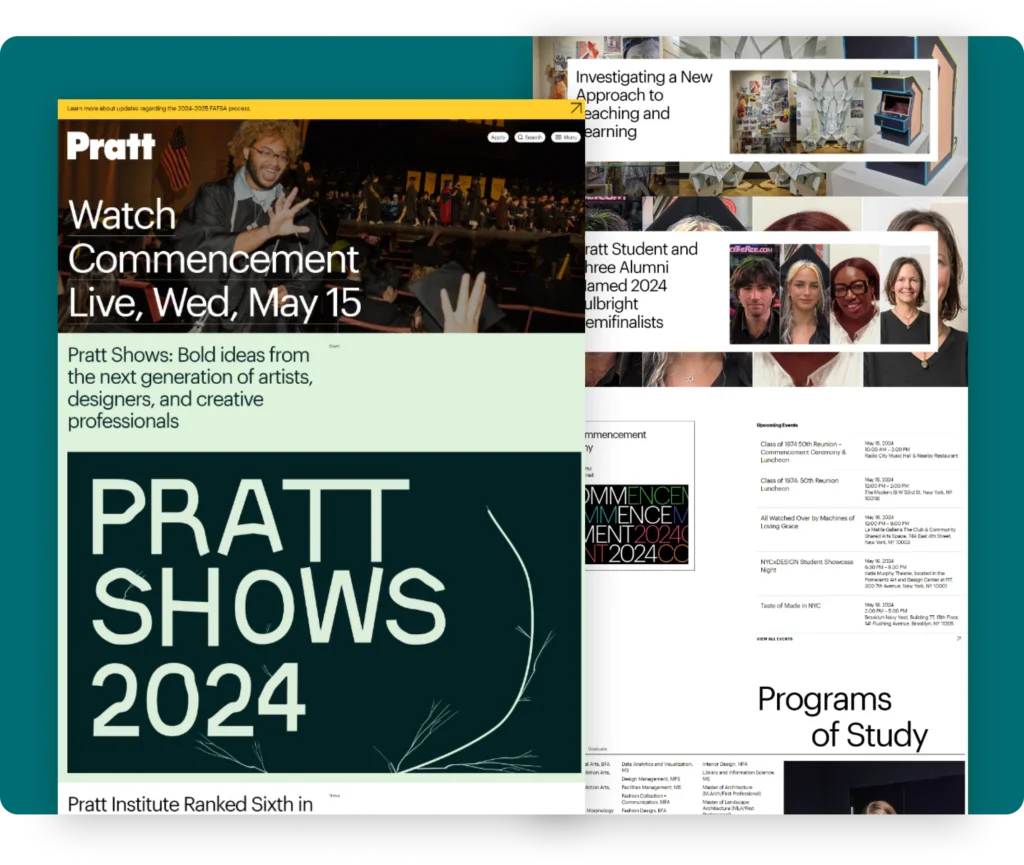The height and width of the screenshot is (865, 1024).
Task: Open the Commencement 2024 colorful graphic card
Action: (x=638, y=526)
